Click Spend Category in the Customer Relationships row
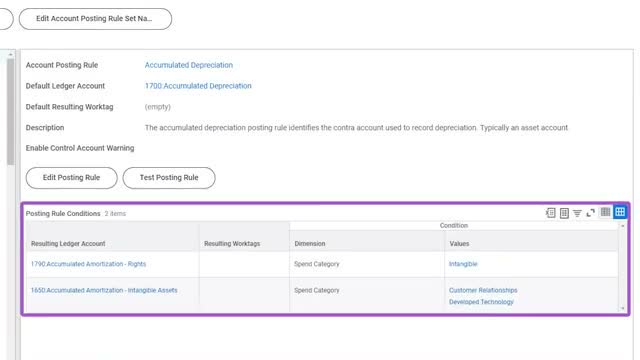The image size is (640, 360). pyautogui.click(x=317, y=290)
